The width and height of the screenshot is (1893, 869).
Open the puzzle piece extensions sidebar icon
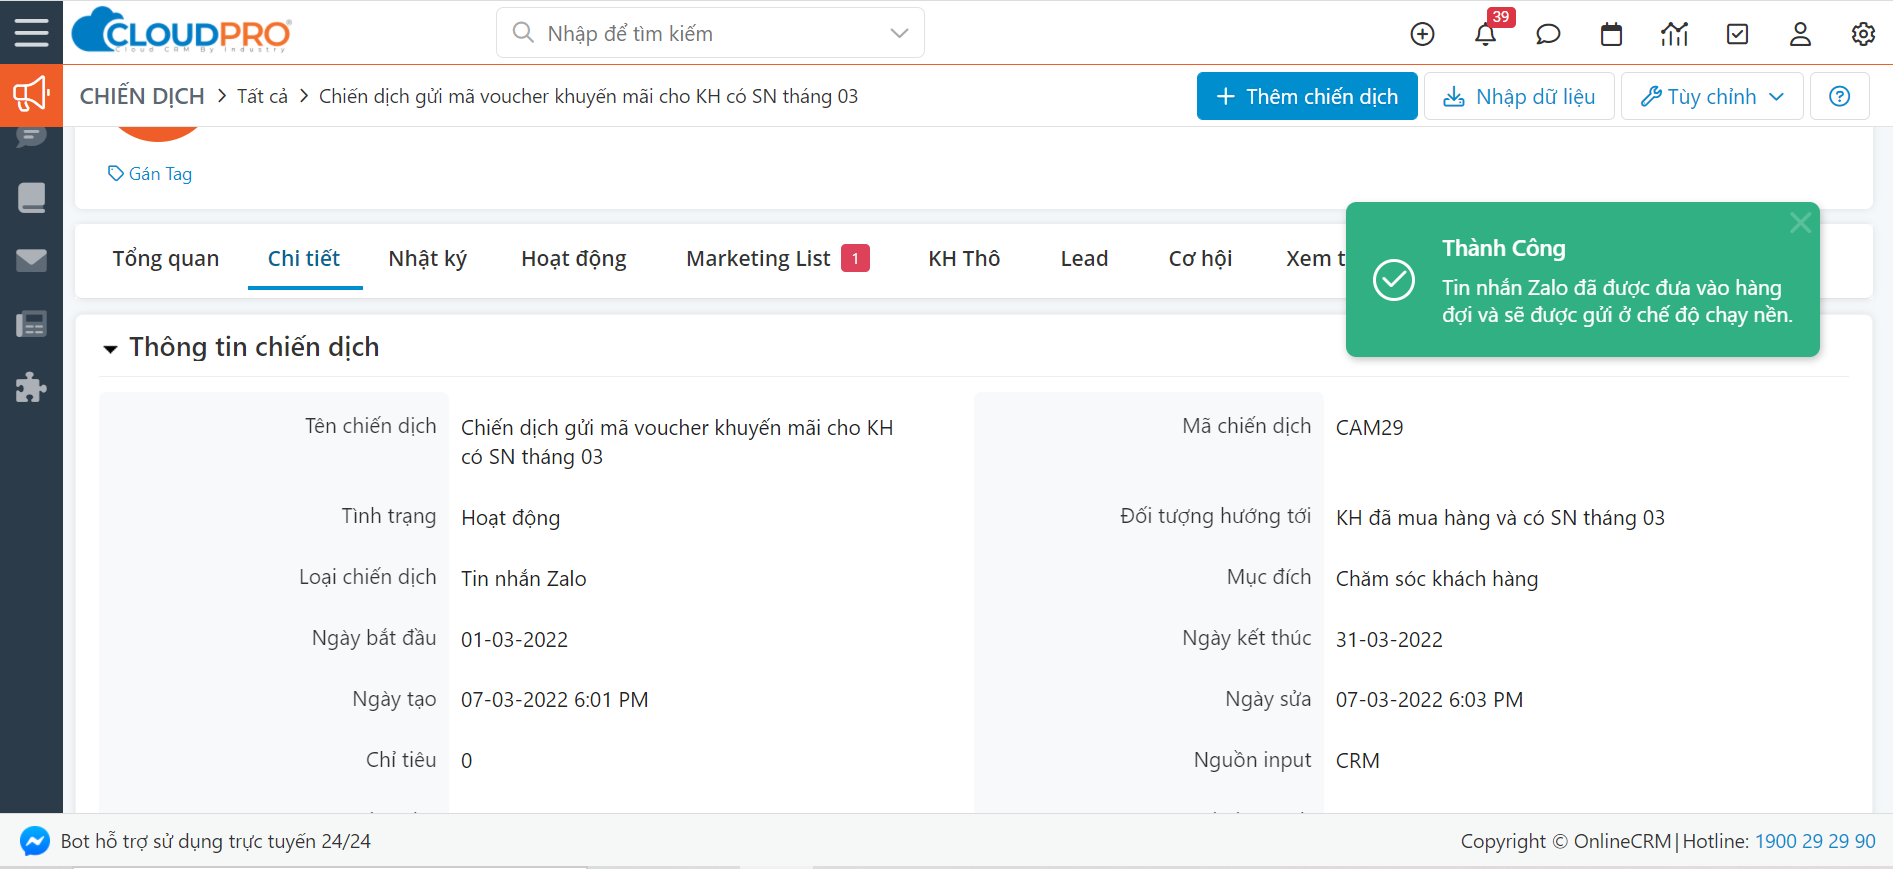31,387
